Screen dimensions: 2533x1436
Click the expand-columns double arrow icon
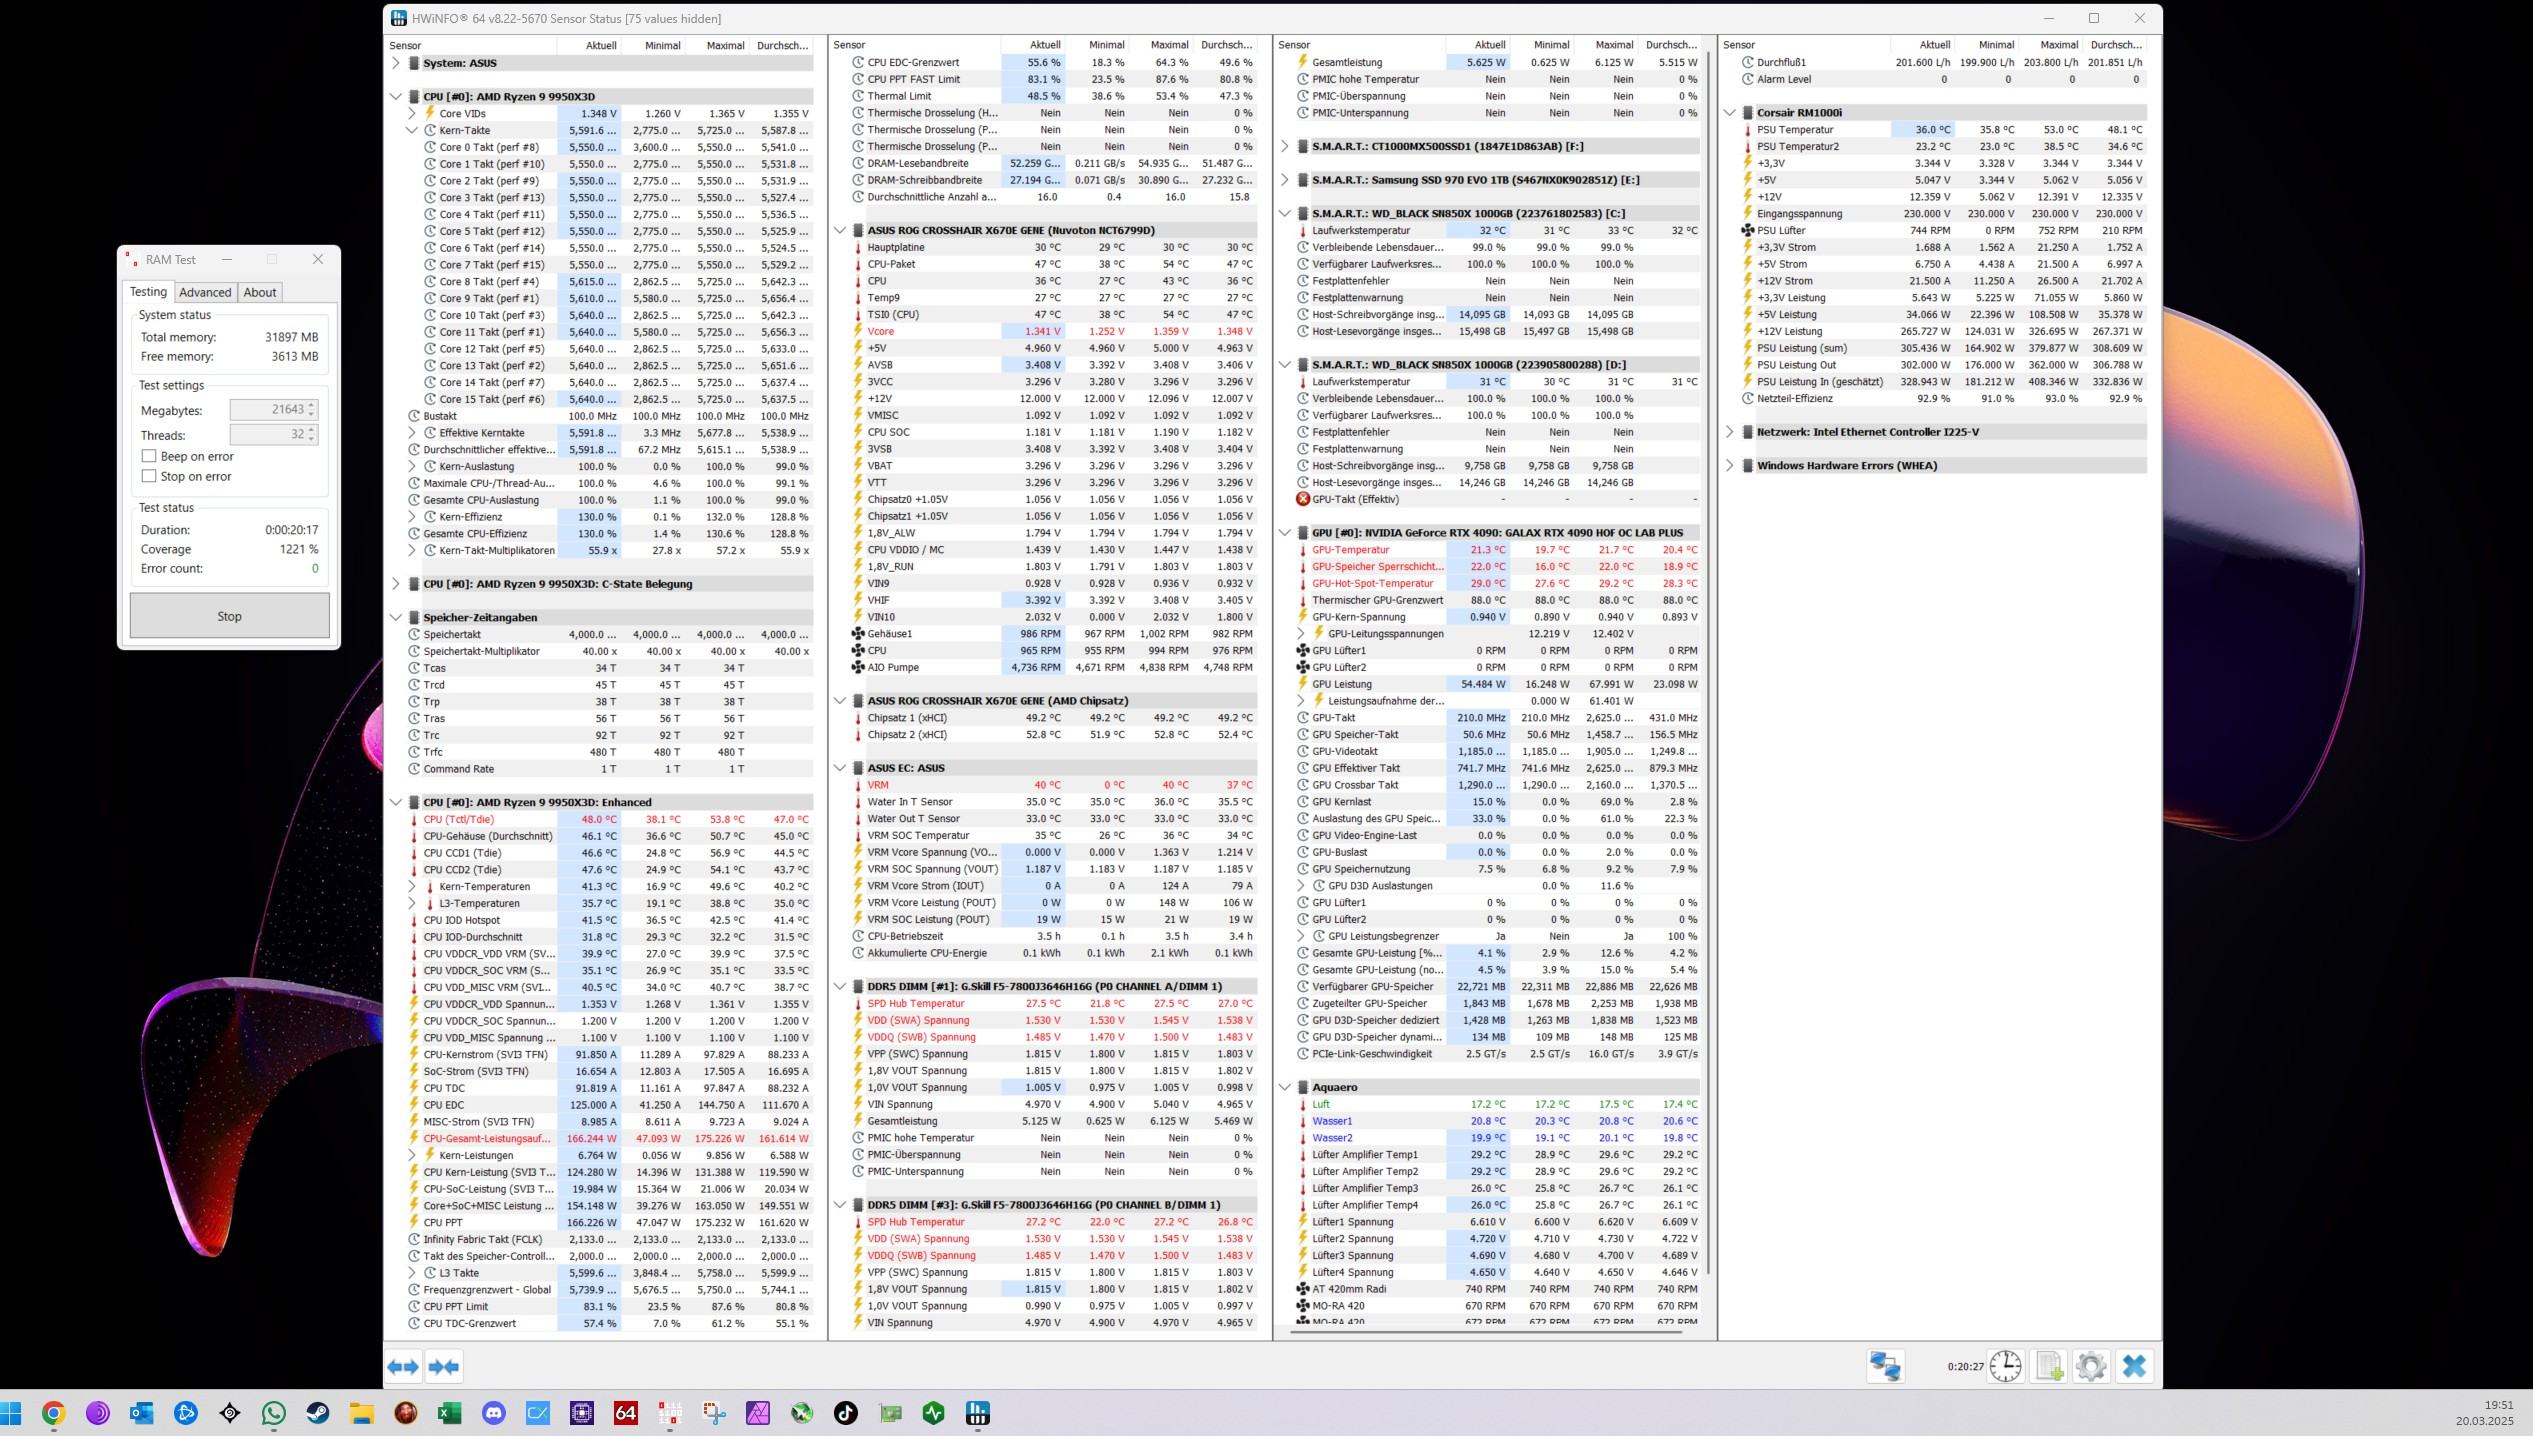[x=403, y=1367]
